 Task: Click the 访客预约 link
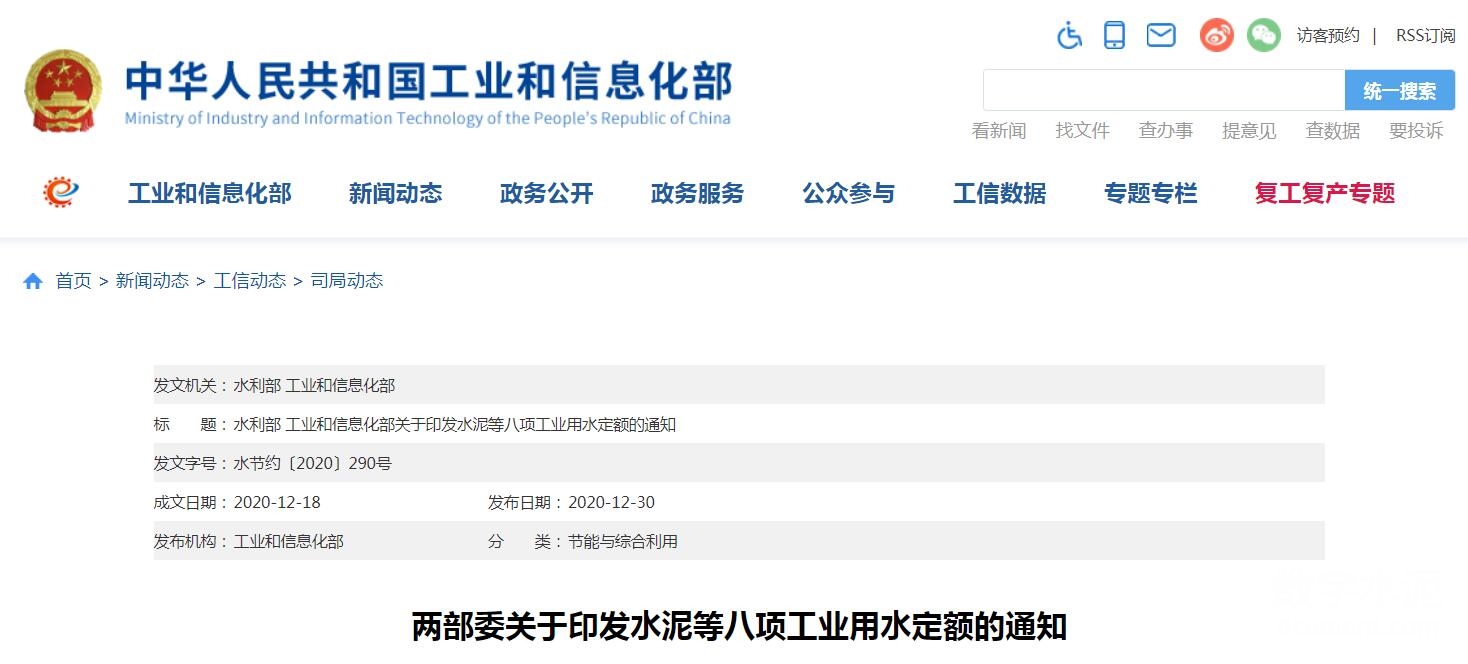1328,36
